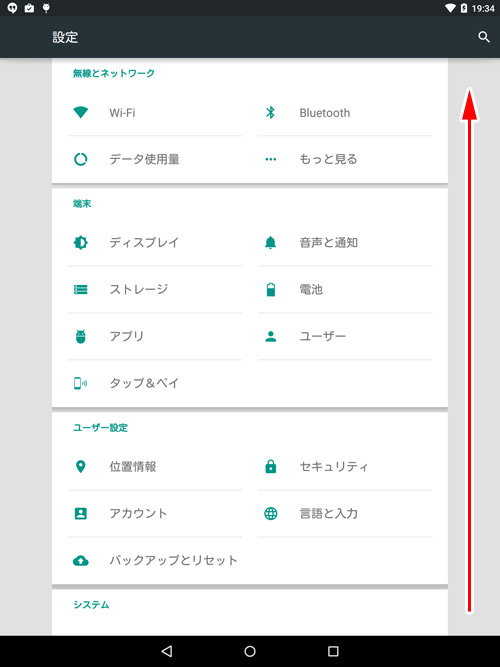Viewport: 500px width, 667px height.
Task: Open 位置情報 location settings
Action: pos(155,467)
